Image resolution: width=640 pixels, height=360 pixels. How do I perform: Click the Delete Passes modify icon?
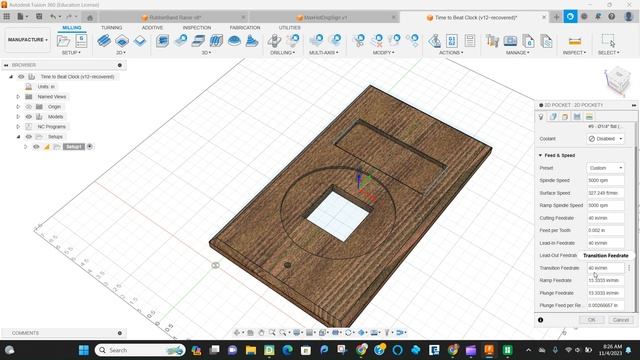coord(377,41)
